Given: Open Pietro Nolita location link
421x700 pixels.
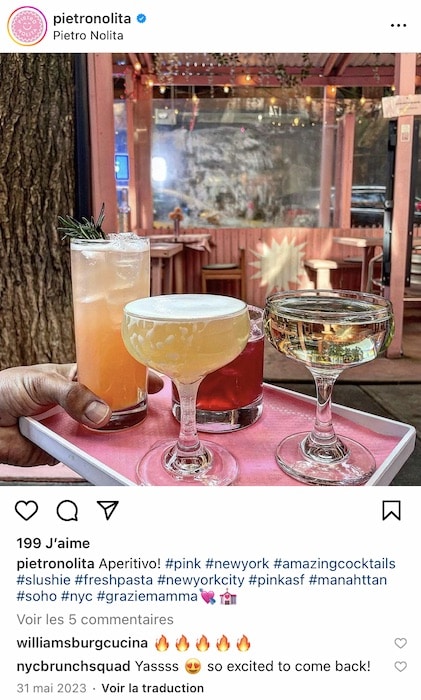Looking at the screenshot, I should [x=88, y=35].
